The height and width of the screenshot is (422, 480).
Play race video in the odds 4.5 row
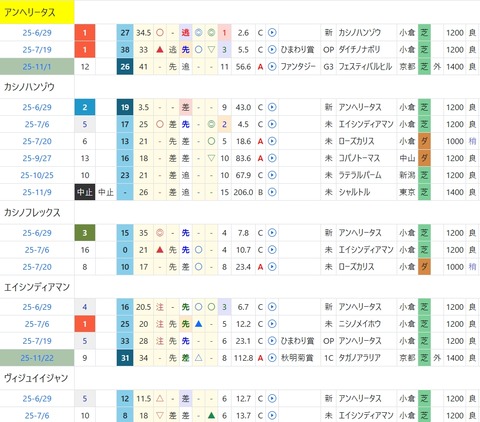(272, 124)
